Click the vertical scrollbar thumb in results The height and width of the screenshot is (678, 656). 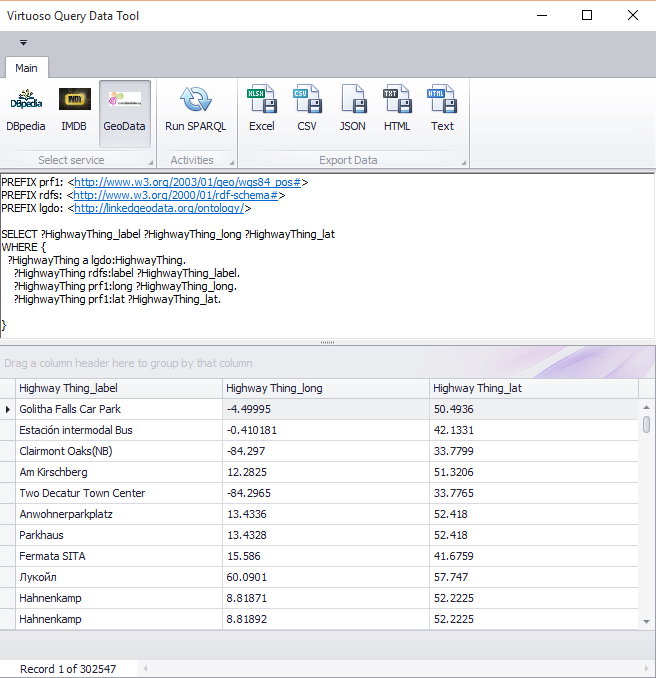pos(646,424)
